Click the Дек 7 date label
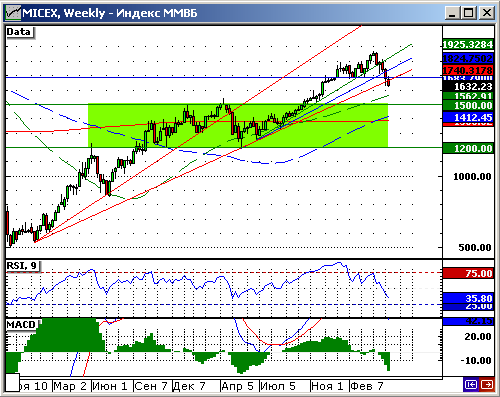The image size is (500, 397). (189, 386)
